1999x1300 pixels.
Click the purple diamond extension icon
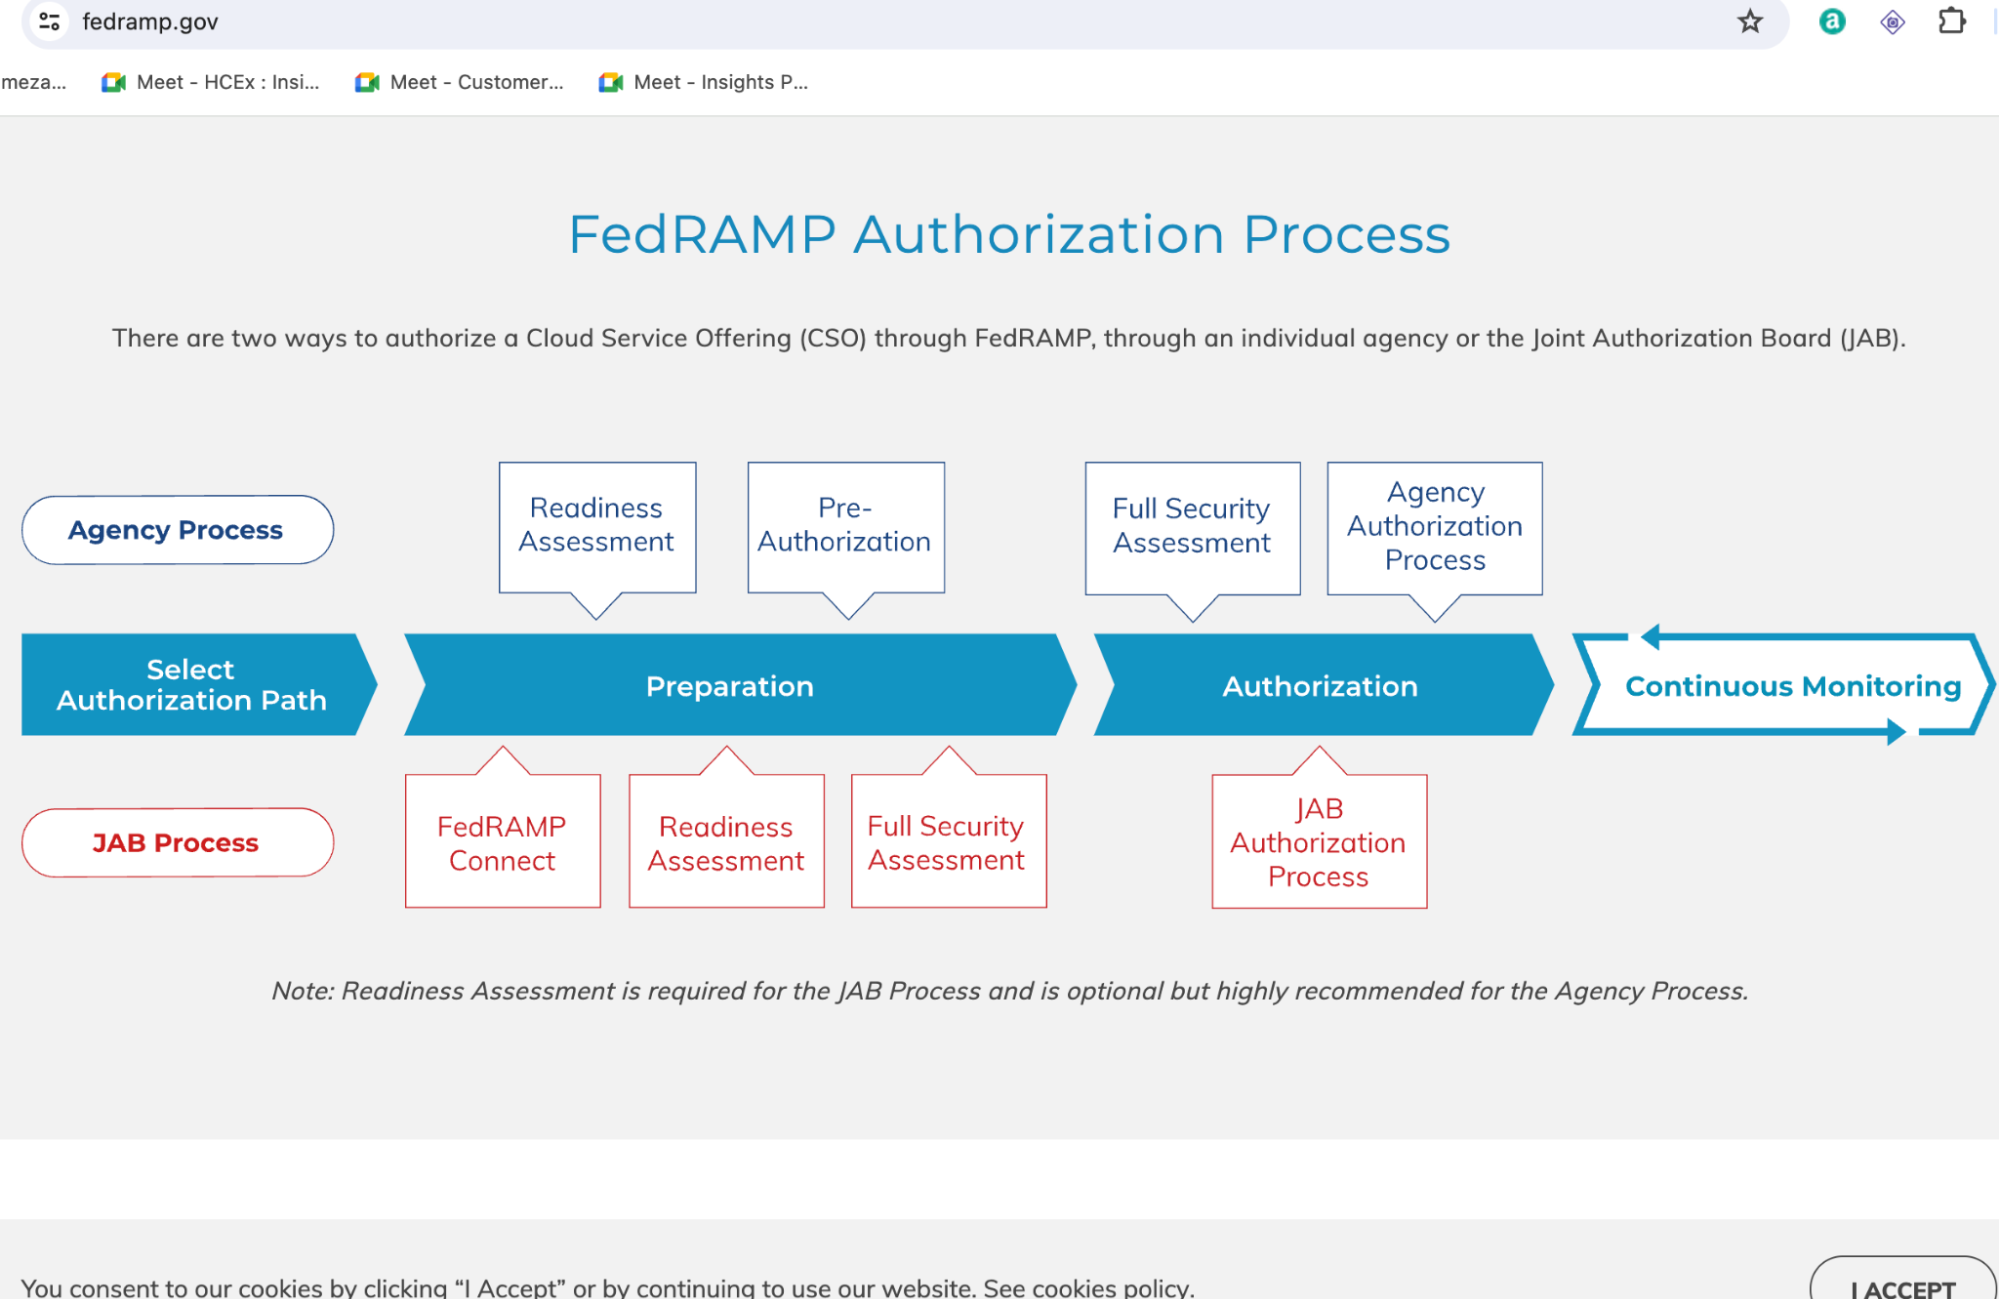click(x=1892, y=22)
